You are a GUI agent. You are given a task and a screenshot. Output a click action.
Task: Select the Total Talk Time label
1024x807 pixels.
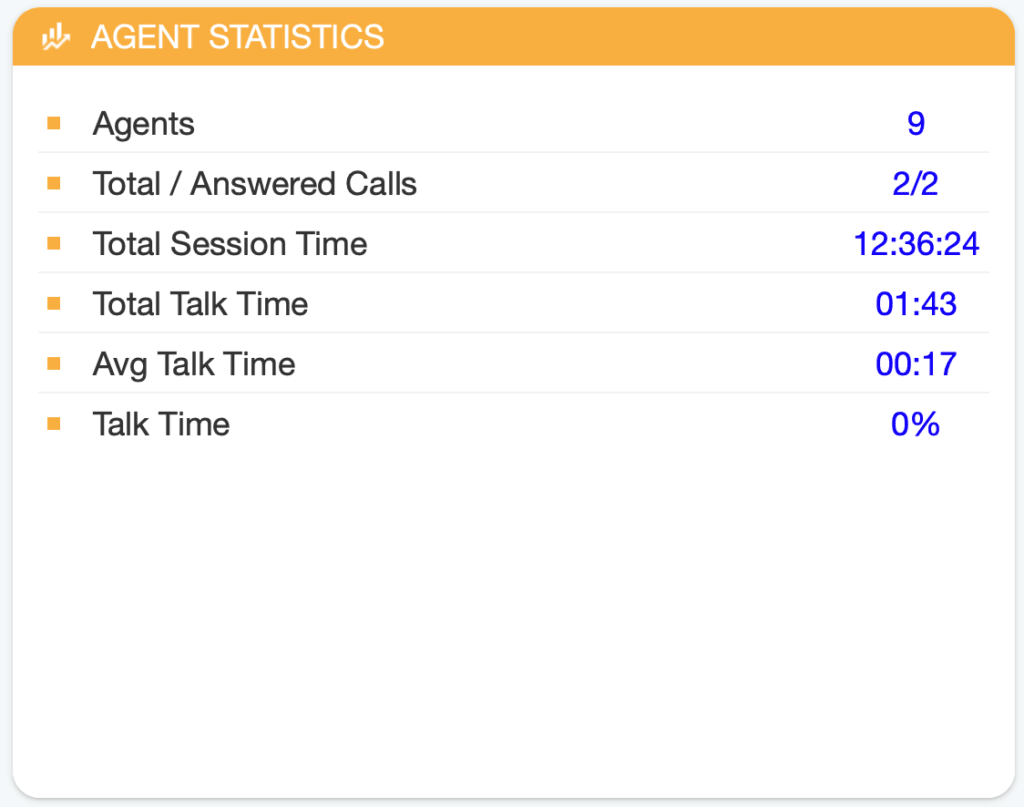(200, 304)
